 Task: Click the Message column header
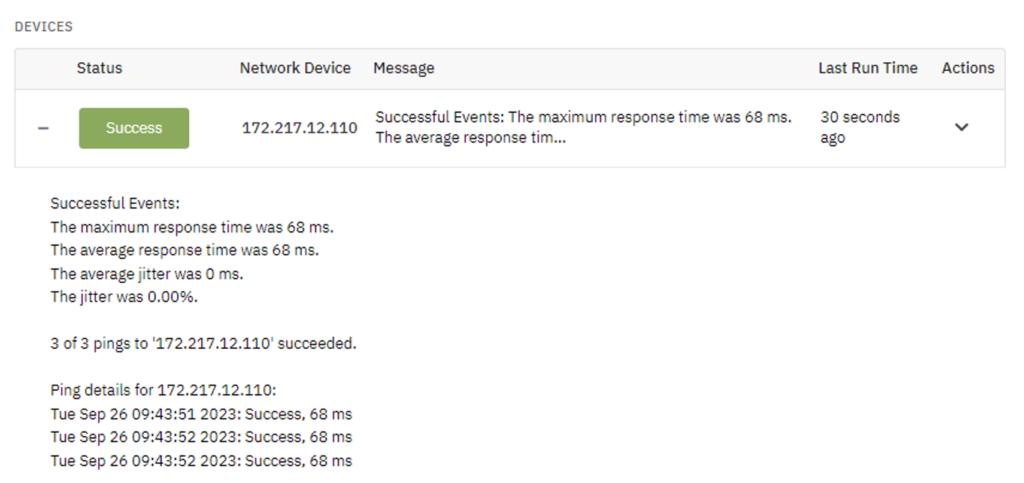click(x=404, y=68)
